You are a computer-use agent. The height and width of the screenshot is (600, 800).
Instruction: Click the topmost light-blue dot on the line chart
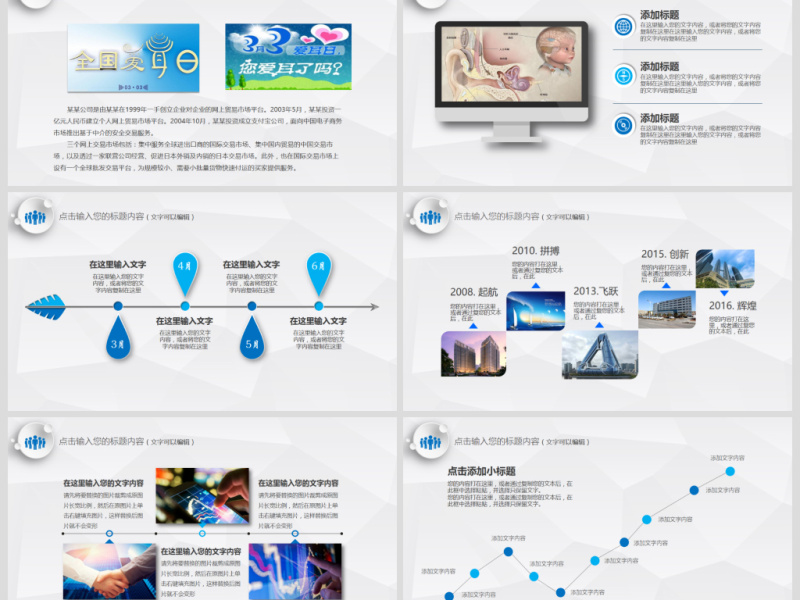pos(730,471)
